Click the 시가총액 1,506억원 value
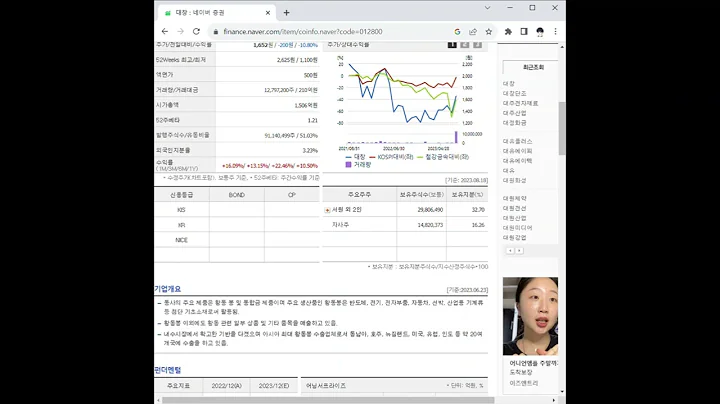The width and height of the screenshot is (720, 404). click(x=306, y=105)
